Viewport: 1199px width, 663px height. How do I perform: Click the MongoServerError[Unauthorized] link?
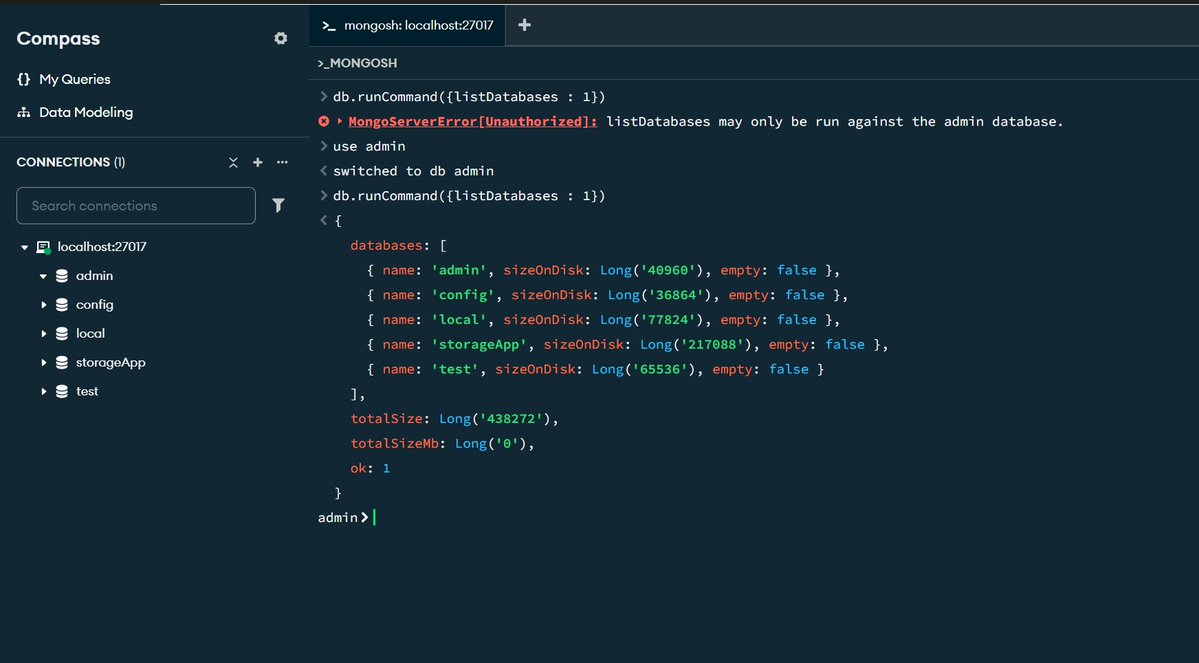[x=473, y=122]
